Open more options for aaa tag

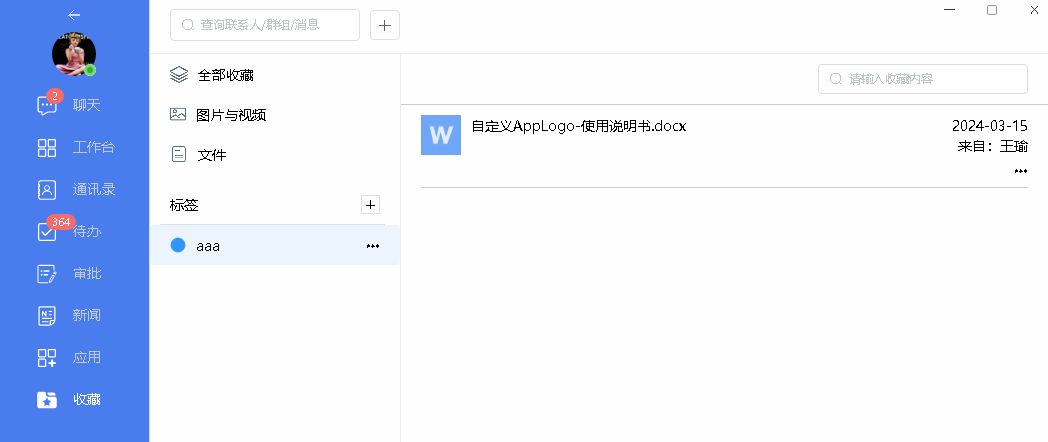point(373,245)
